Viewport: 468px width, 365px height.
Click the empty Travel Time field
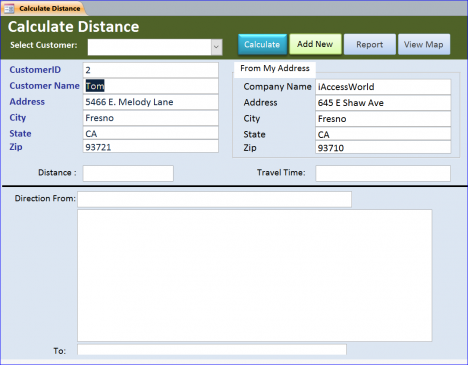point(383,173)
